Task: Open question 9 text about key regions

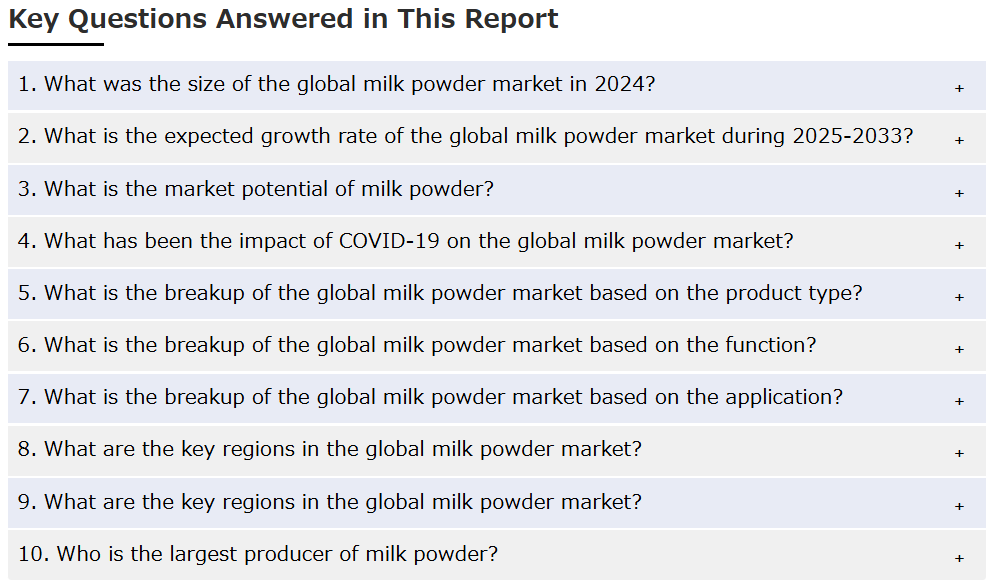Action: [329, 502]
